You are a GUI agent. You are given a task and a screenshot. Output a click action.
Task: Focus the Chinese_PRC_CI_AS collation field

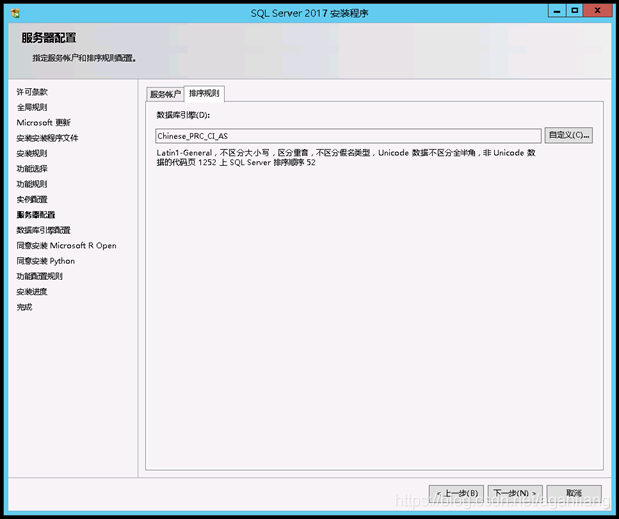tap(348, 136)
